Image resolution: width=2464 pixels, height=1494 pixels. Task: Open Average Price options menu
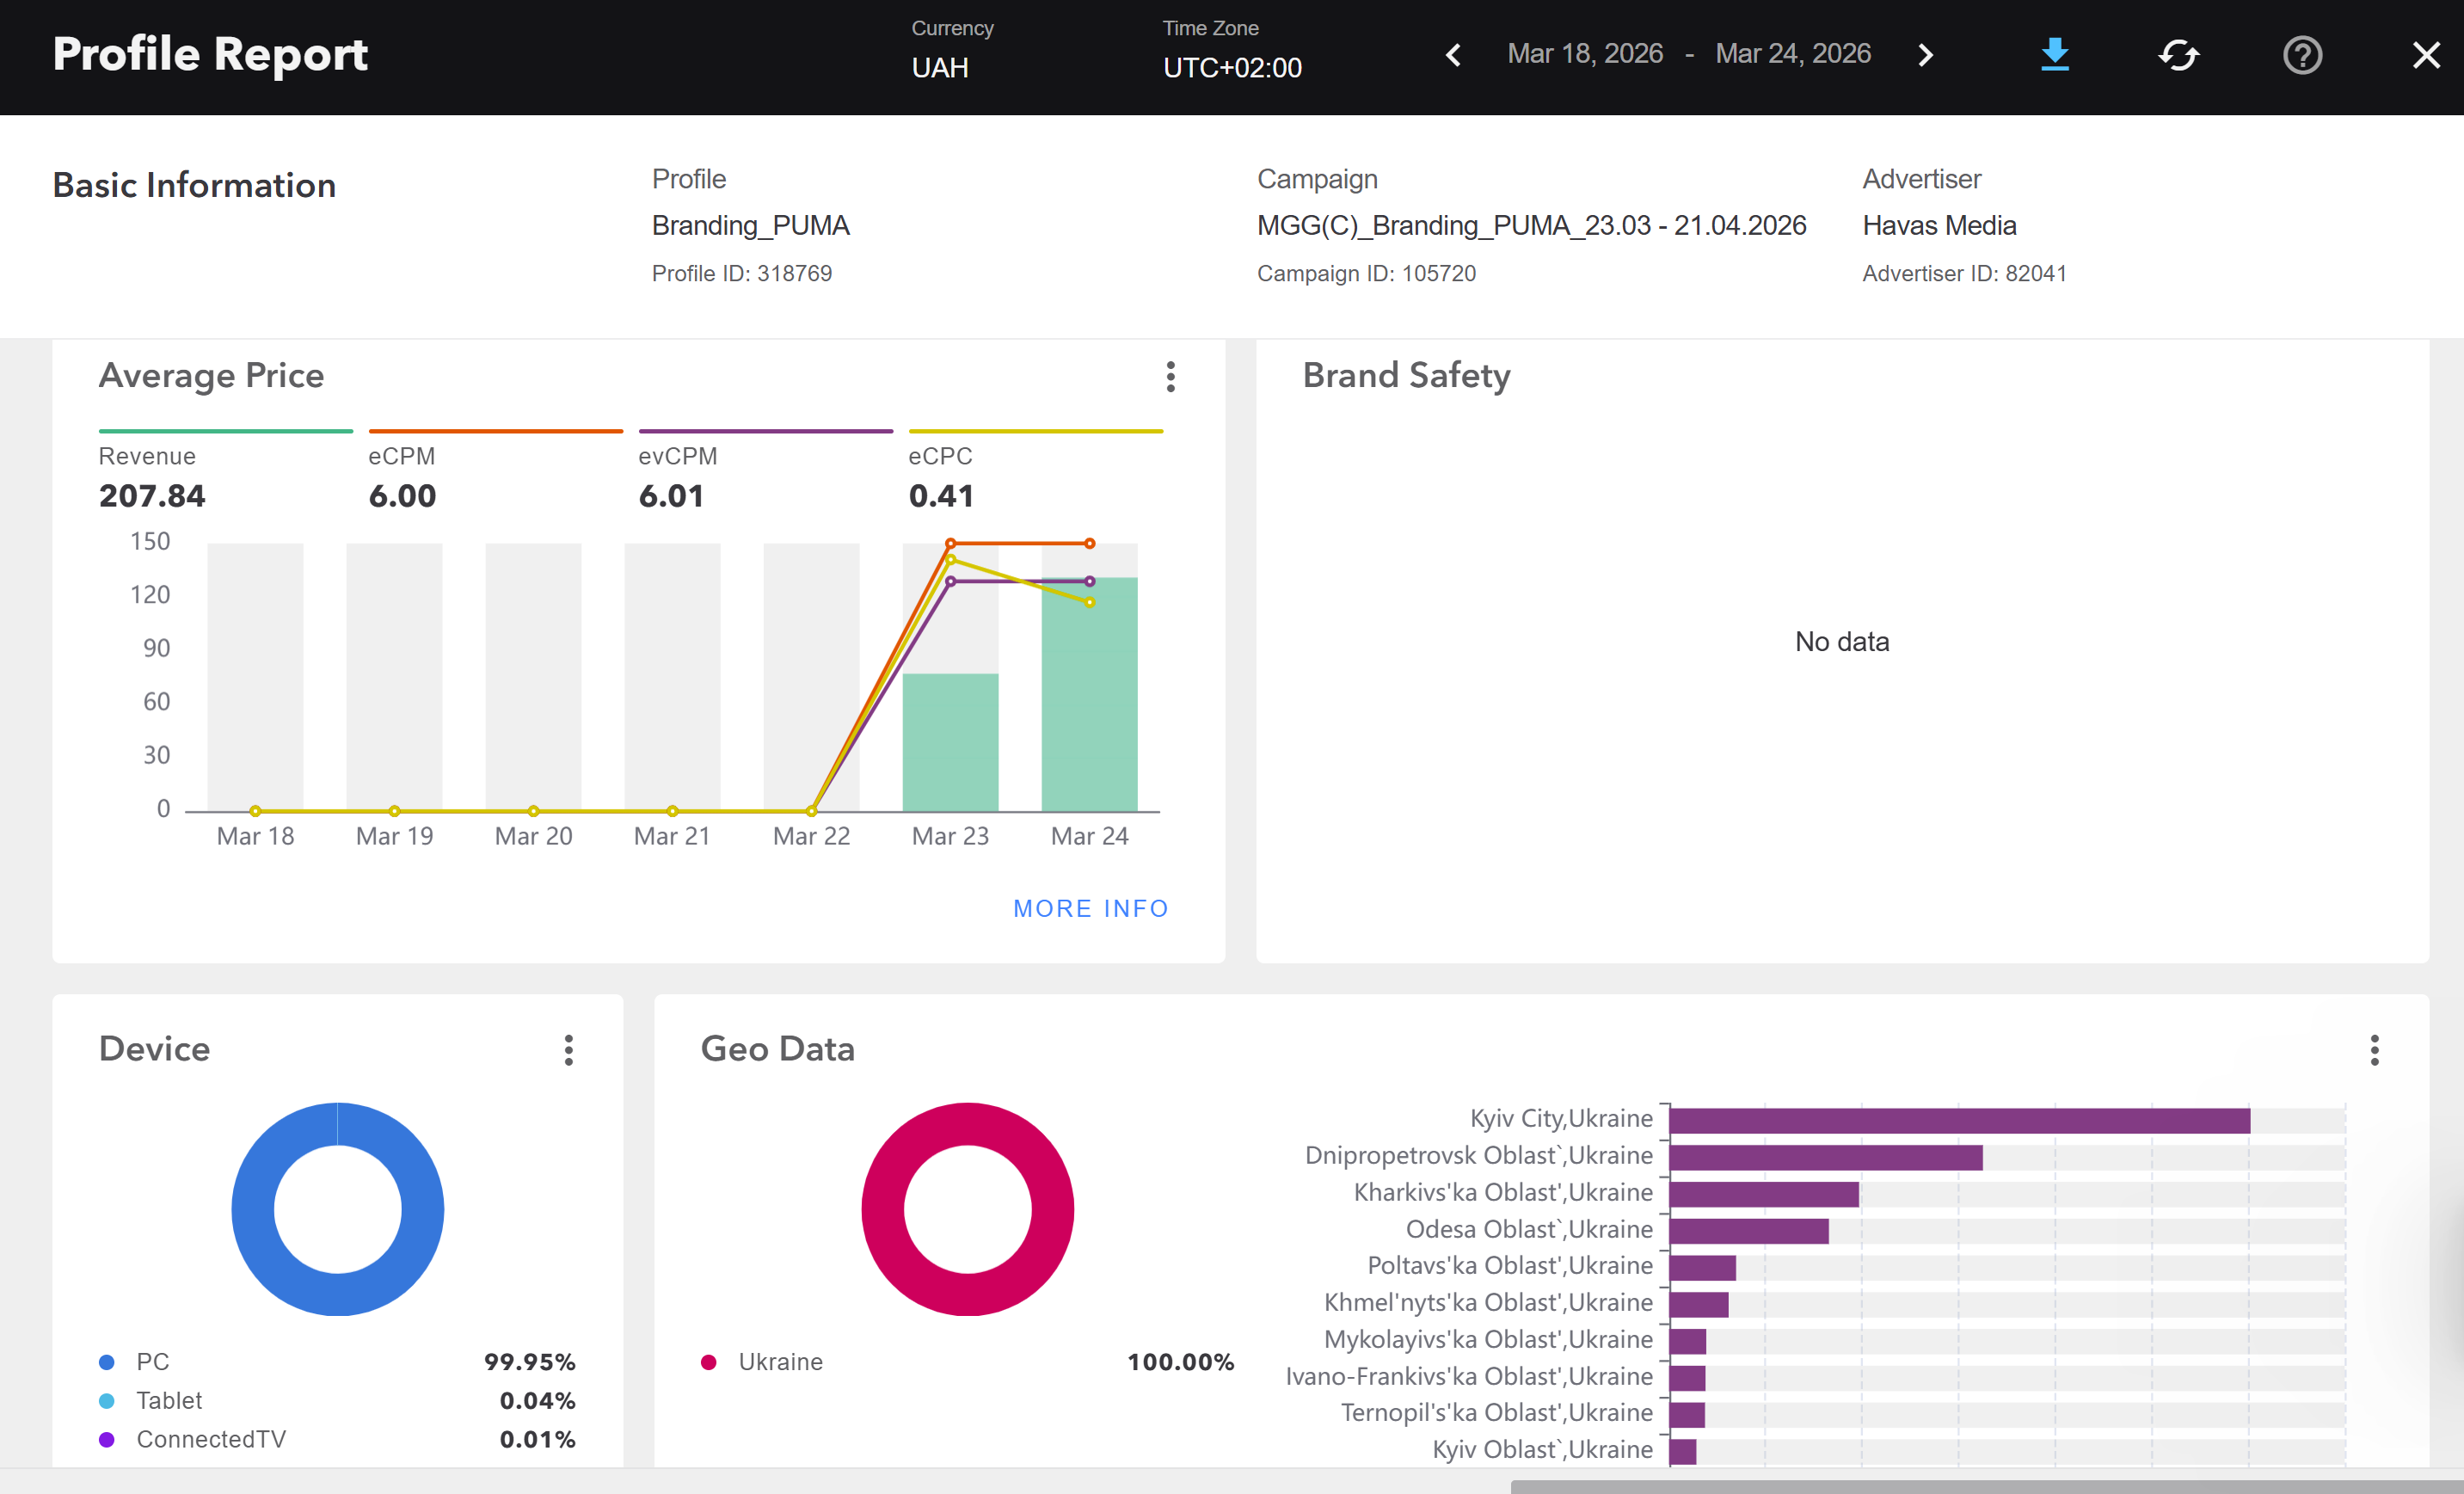(1170, 377)
